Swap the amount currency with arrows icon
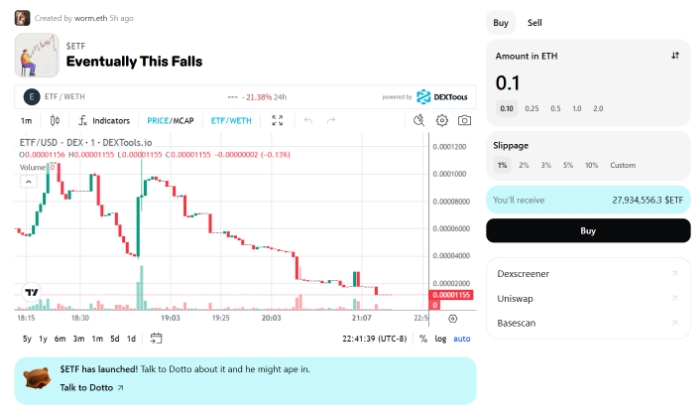697x411 pixels. click(675, 56)
